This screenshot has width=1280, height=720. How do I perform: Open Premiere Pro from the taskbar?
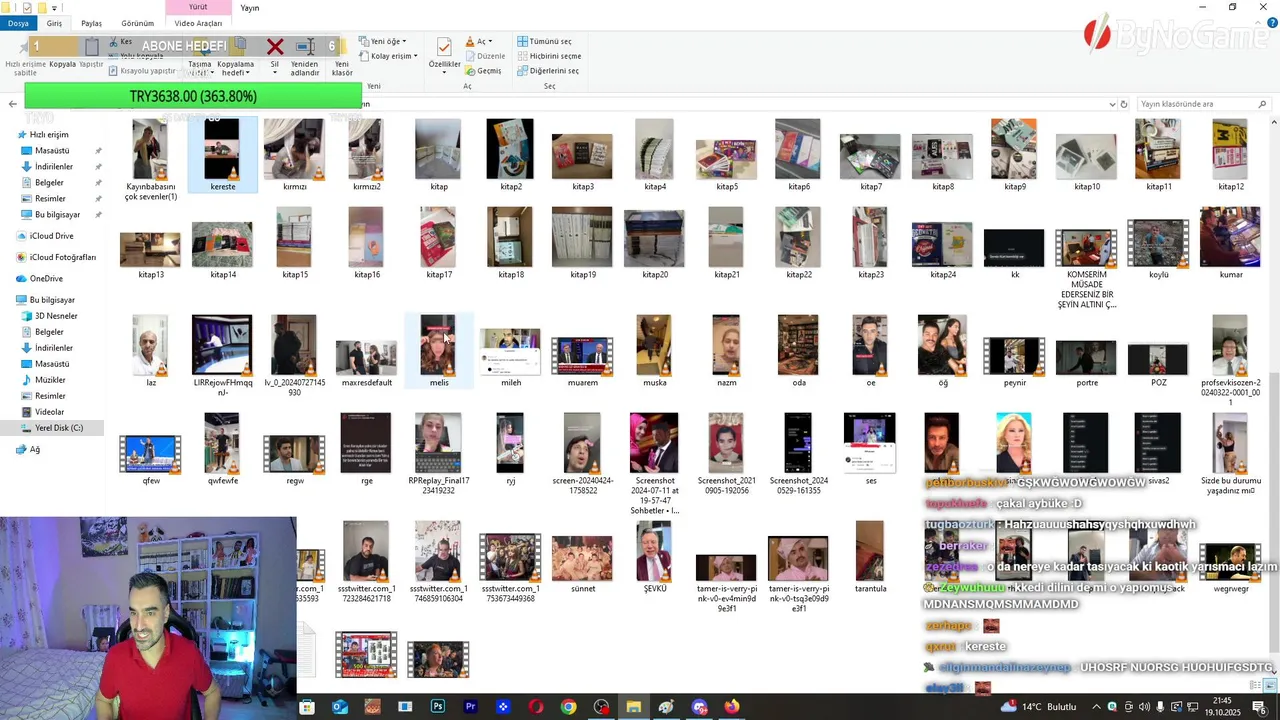(x=470, y=707)
